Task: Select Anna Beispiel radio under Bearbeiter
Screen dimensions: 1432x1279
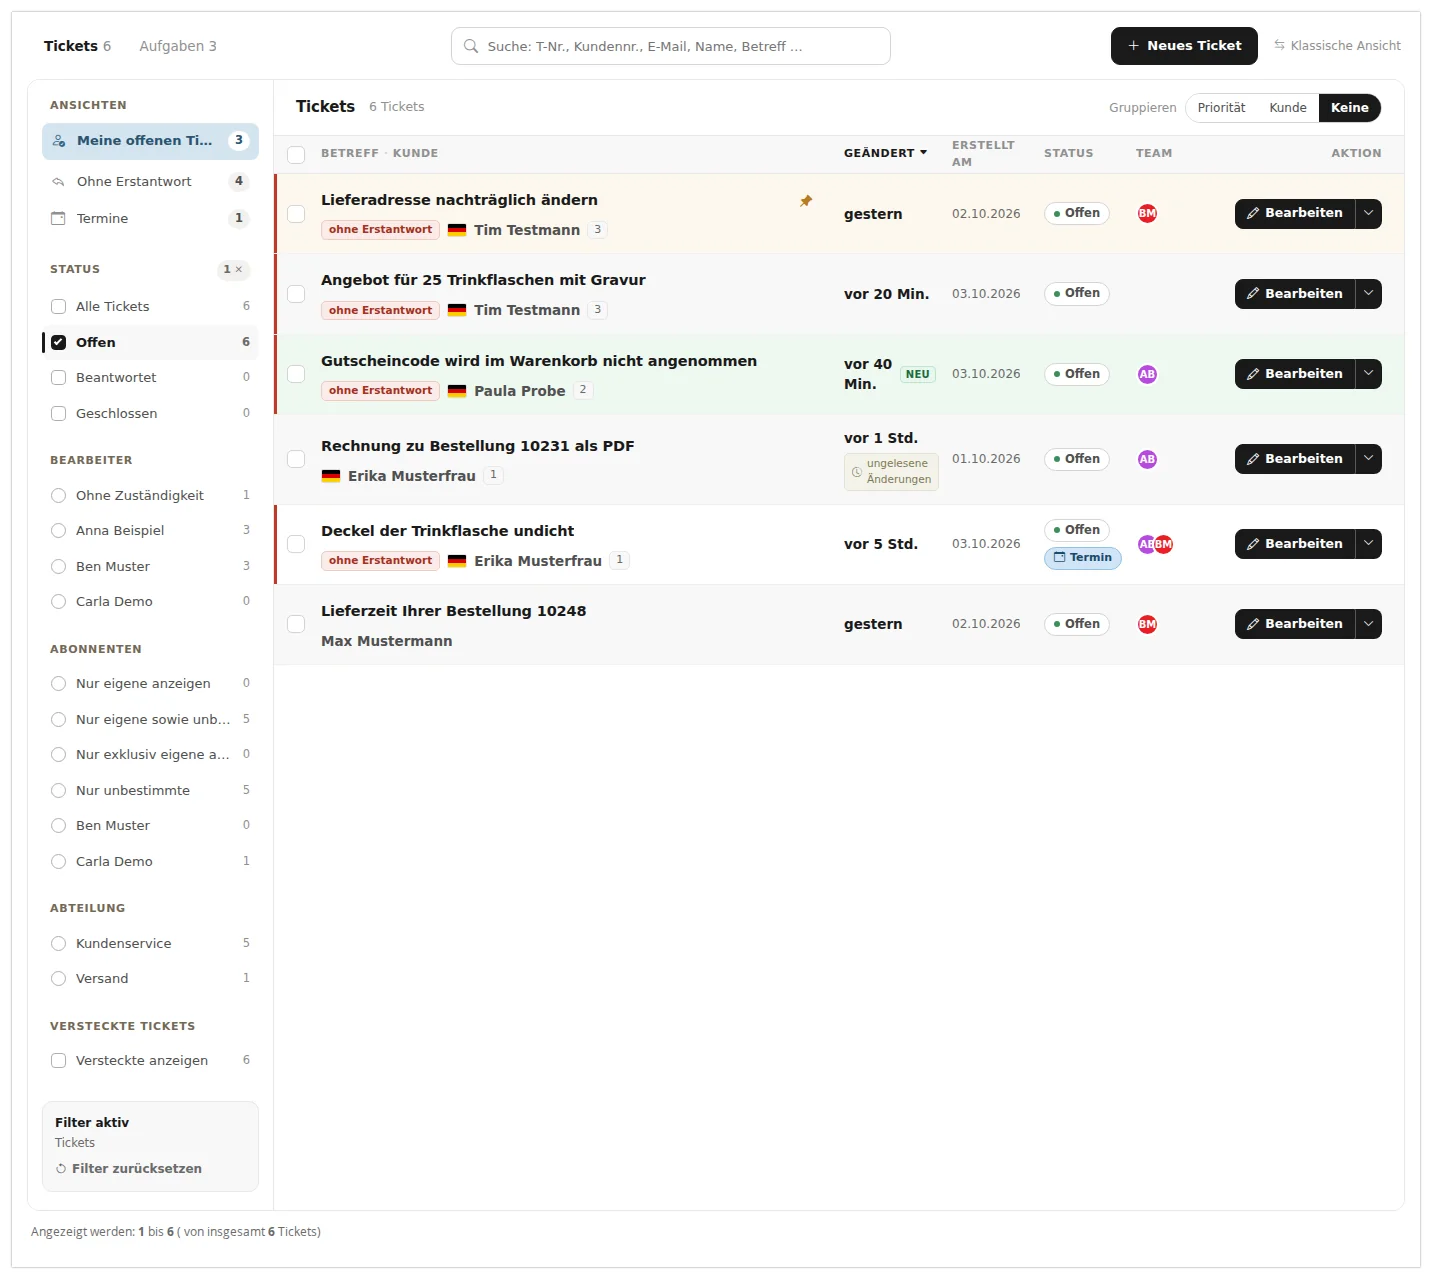Action: (58, 531)
